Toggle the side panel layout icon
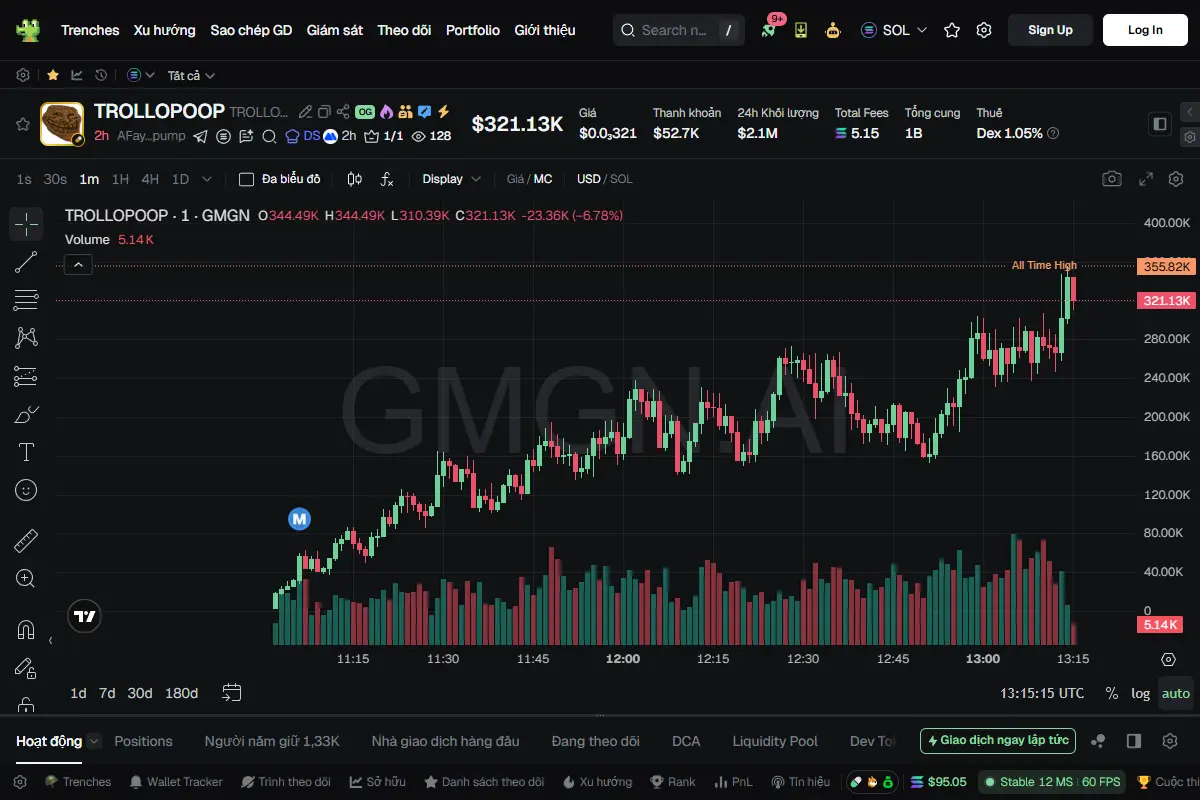Screen dimensions: 1200x800 coord(1160,124)
